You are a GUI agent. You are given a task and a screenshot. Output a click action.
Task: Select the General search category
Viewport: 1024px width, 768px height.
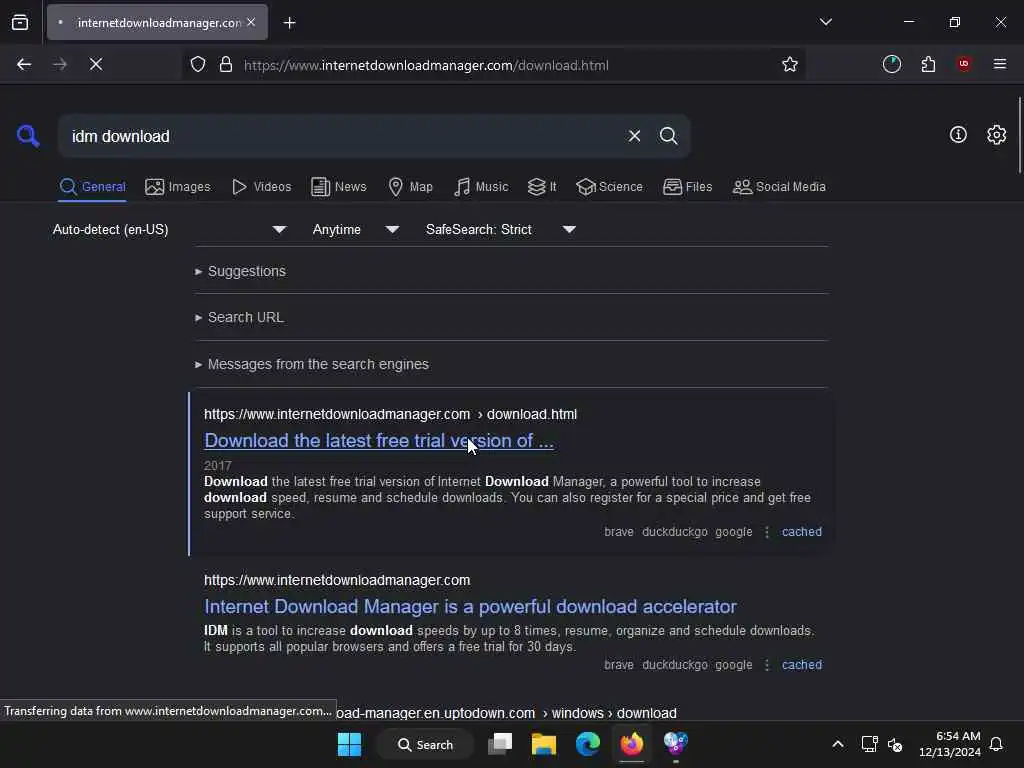click(x=92, y=187)
